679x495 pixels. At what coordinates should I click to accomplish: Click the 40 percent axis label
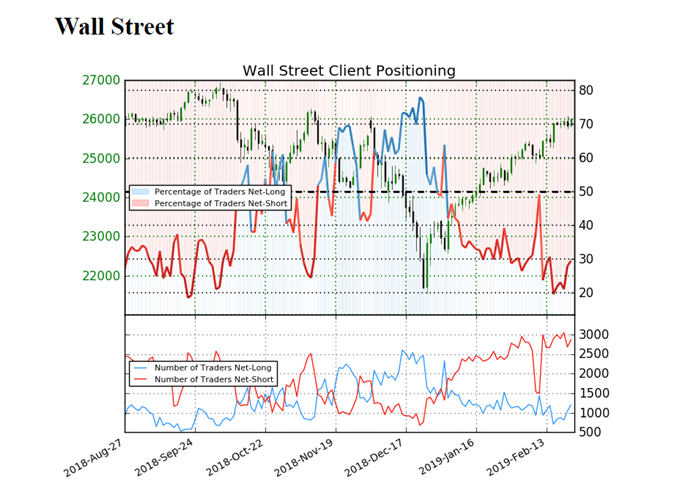point(586,225)
